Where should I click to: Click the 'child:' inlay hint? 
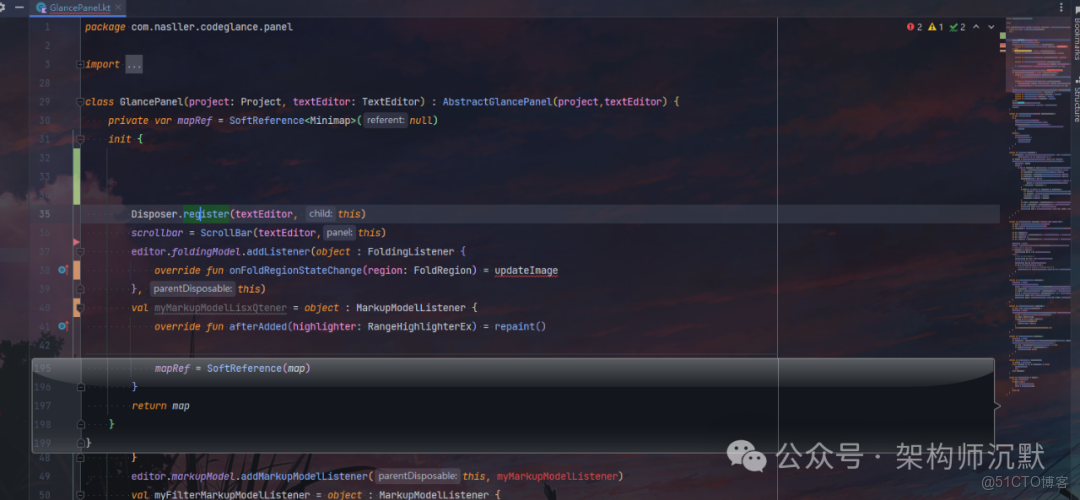(320, 214)
